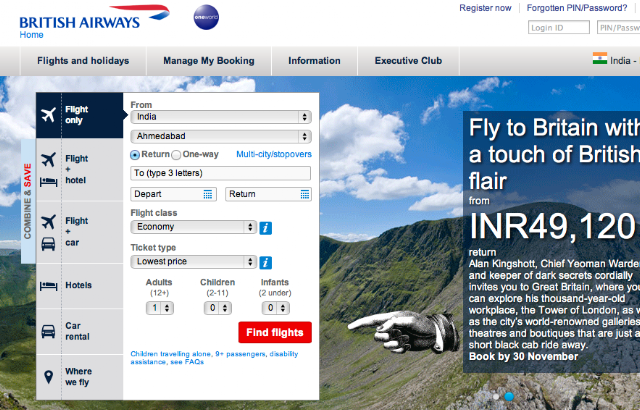Screen dimensions: 640x410
Task: Click the Car rental car icon
Action: (x=49, y=331)
